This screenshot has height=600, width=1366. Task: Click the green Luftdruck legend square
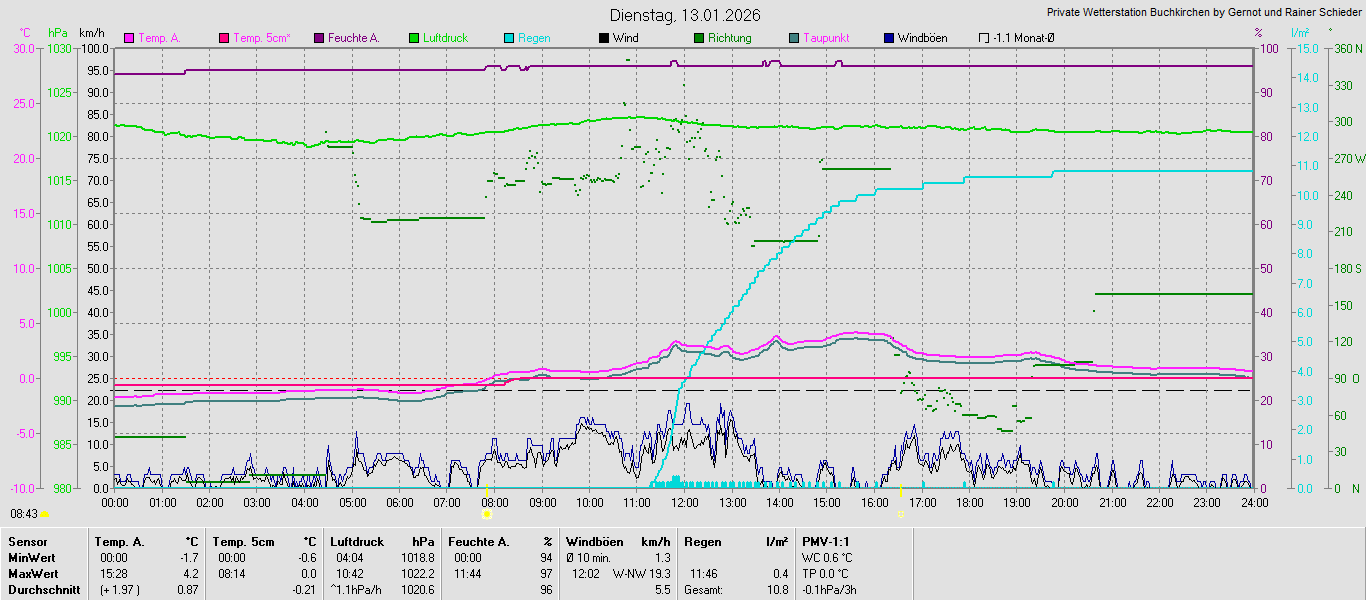pyautogui.click(x=414, y=38)
